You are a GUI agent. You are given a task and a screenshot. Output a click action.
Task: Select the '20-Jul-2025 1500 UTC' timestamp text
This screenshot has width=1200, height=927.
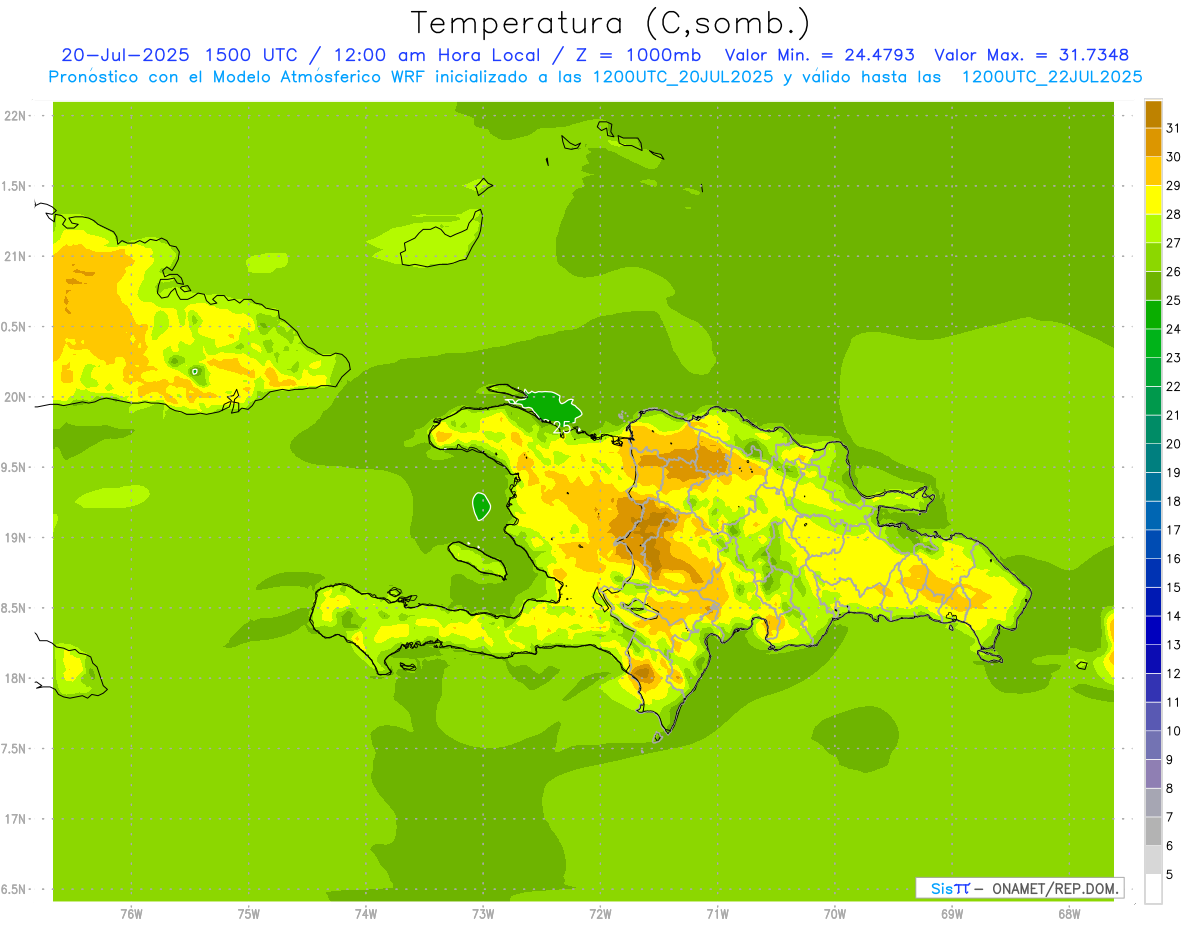tap(179, 55)
